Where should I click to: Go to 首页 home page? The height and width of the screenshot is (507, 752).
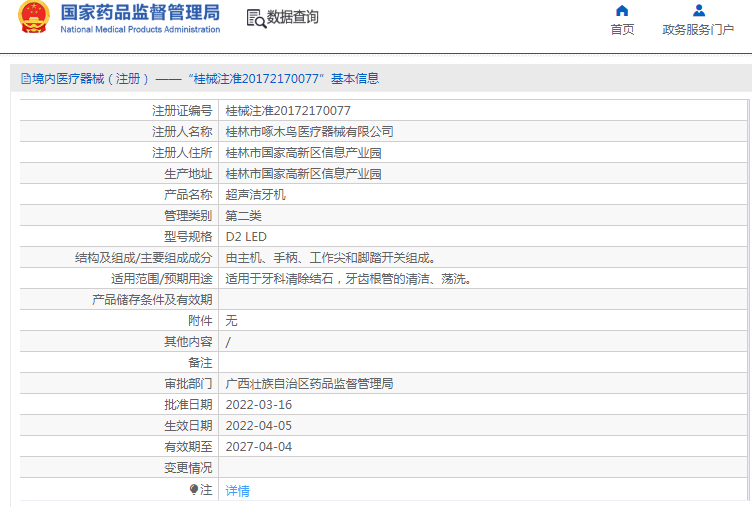pyautogui.click(x=622, y=30)
